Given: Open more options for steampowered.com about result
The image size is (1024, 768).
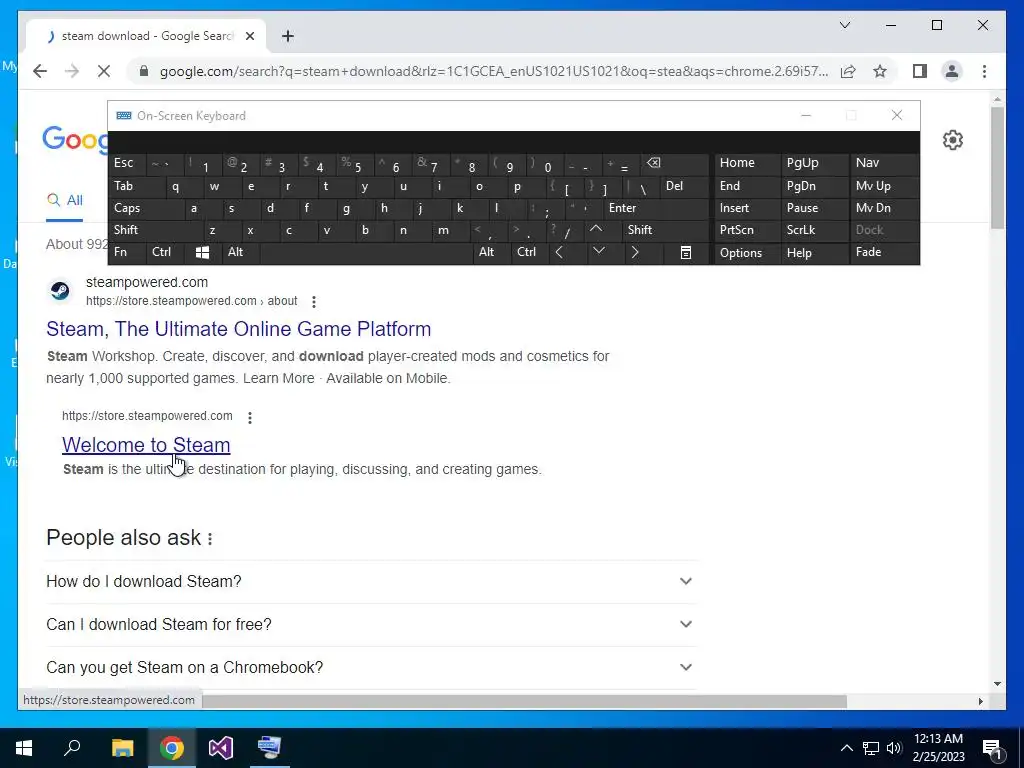Looking at the screenshot, I should click(x=314, y=302).
